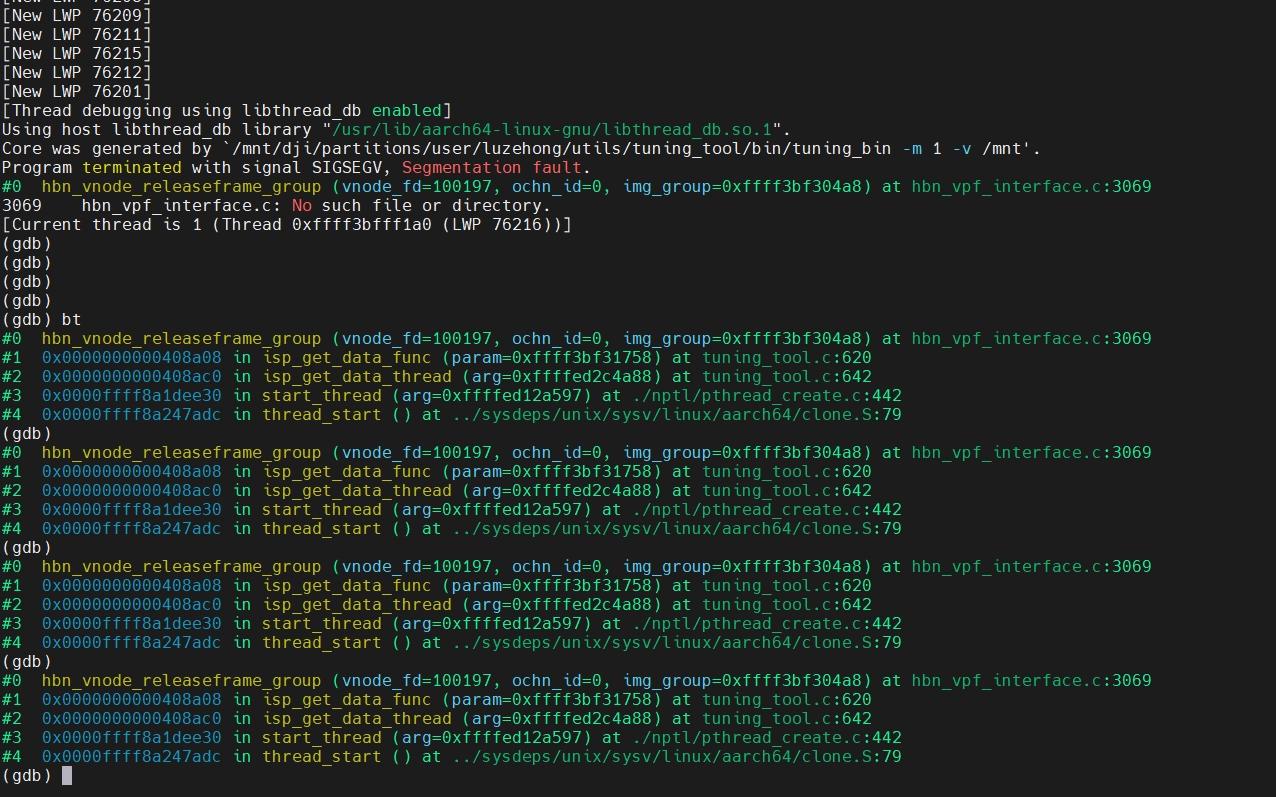Click isp_get_data_func in the last backtrace
The height and width of the screenshot is (797, 1276).
pyautogui.click(x=346, y=700)
